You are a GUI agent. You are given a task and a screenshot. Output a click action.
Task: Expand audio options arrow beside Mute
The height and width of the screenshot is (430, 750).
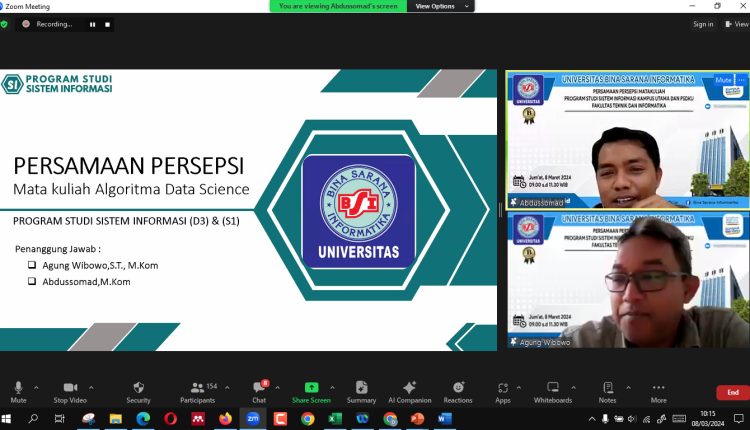(36, 387)
